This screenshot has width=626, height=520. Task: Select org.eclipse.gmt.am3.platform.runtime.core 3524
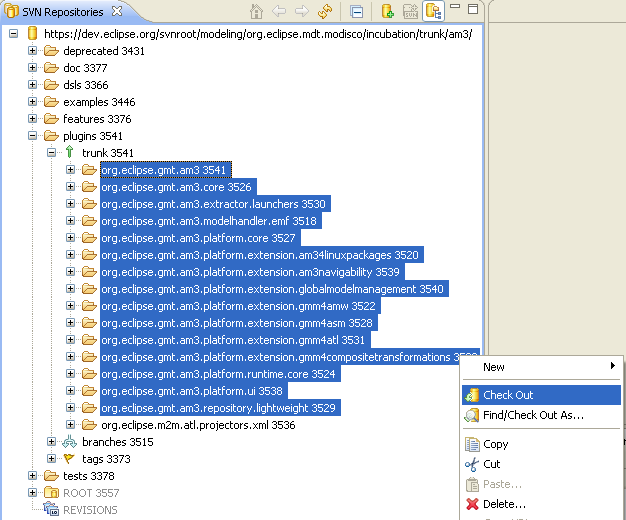pos(220,374)
